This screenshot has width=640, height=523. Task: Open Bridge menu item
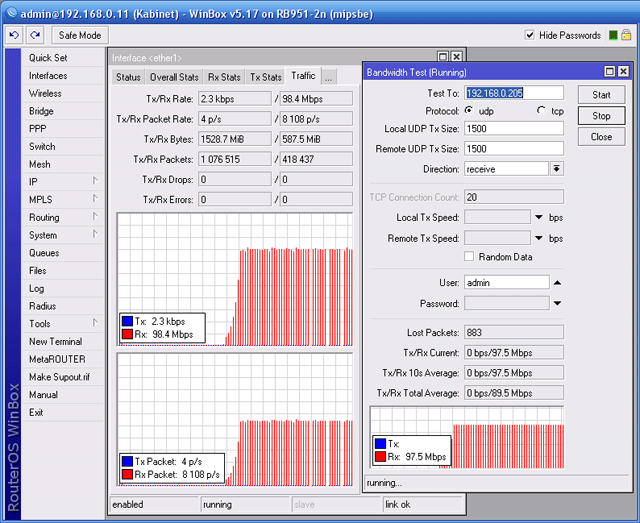point(63,111)
